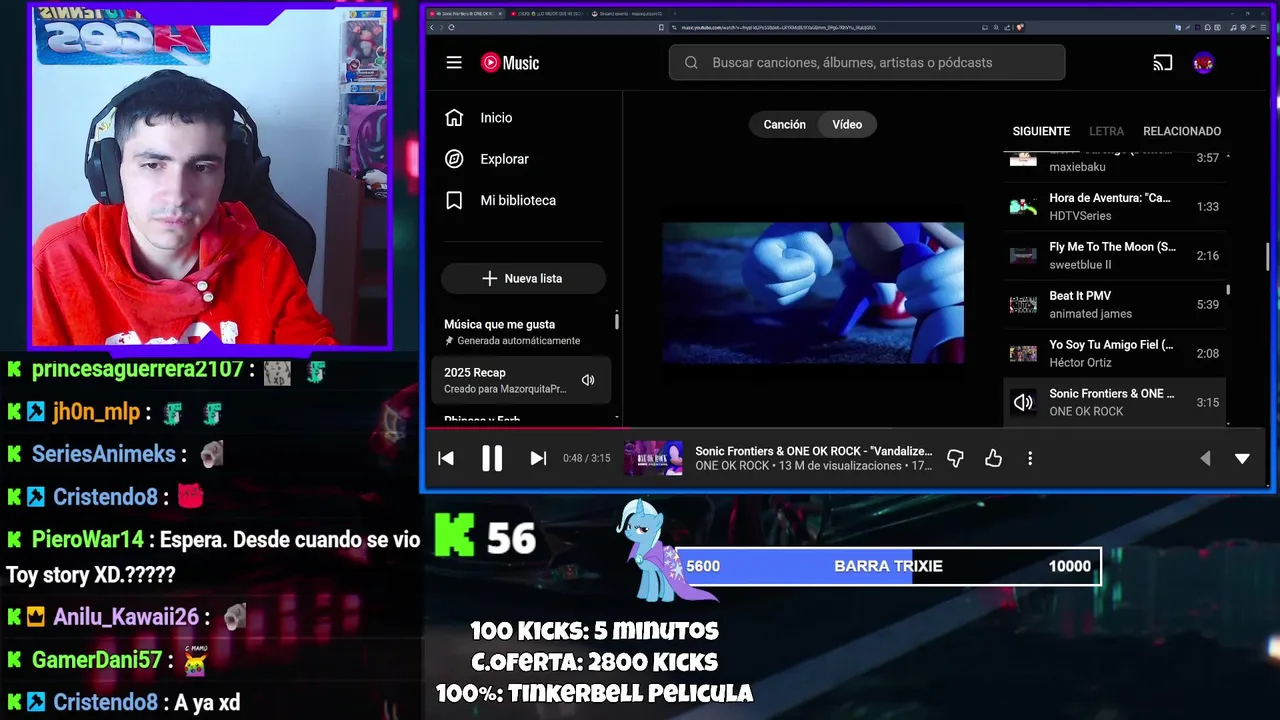Viewport: 1280px width, 720px height.
Task: Click thumbnail of Beat It PMV
Action: (1023, 305)
